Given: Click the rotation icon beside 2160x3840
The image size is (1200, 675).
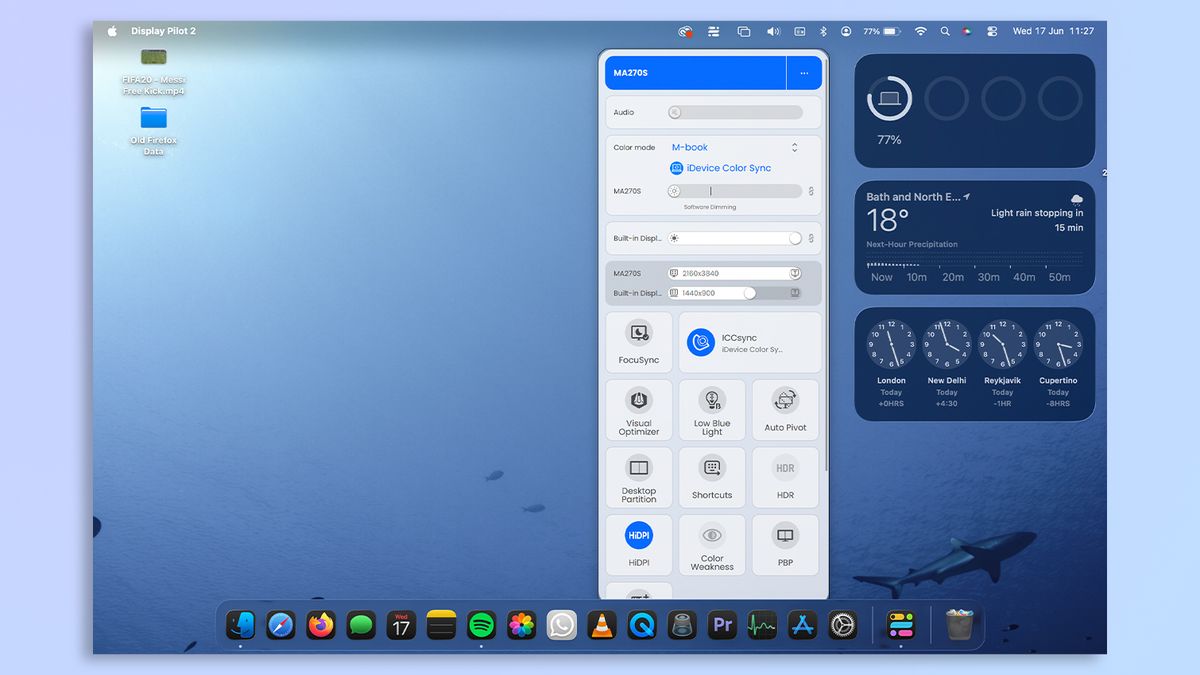Looking at the screenshot, I should [x=795, y=273].
